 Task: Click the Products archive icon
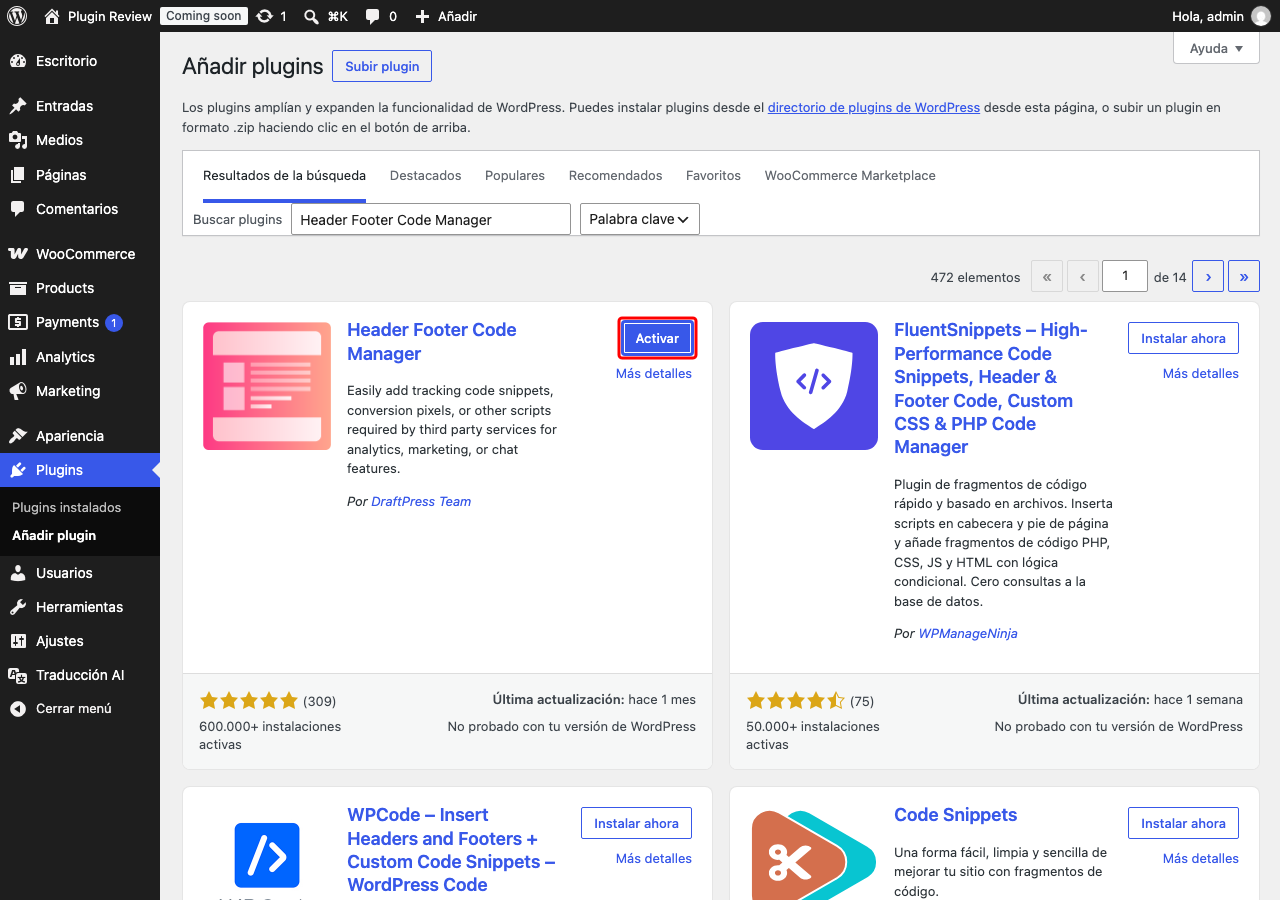pyautogui.click(x=18, y=288)
